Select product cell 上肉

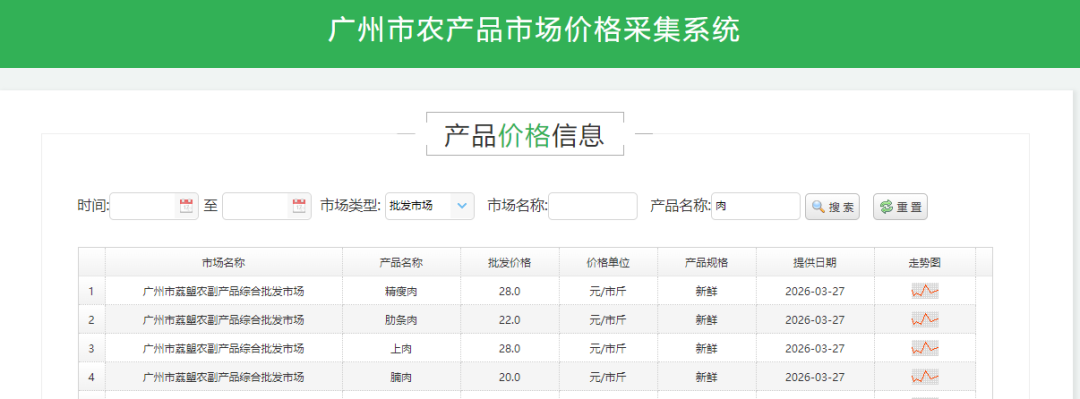401,349
